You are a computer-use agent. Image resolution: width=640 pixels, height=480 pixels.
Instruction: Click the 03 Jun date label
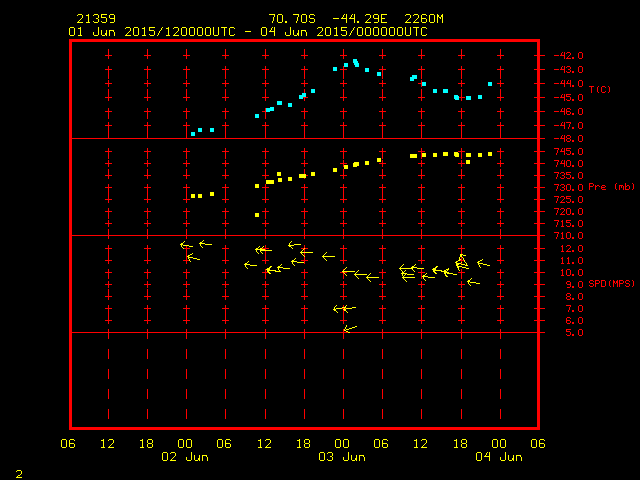tap(342, 457)
